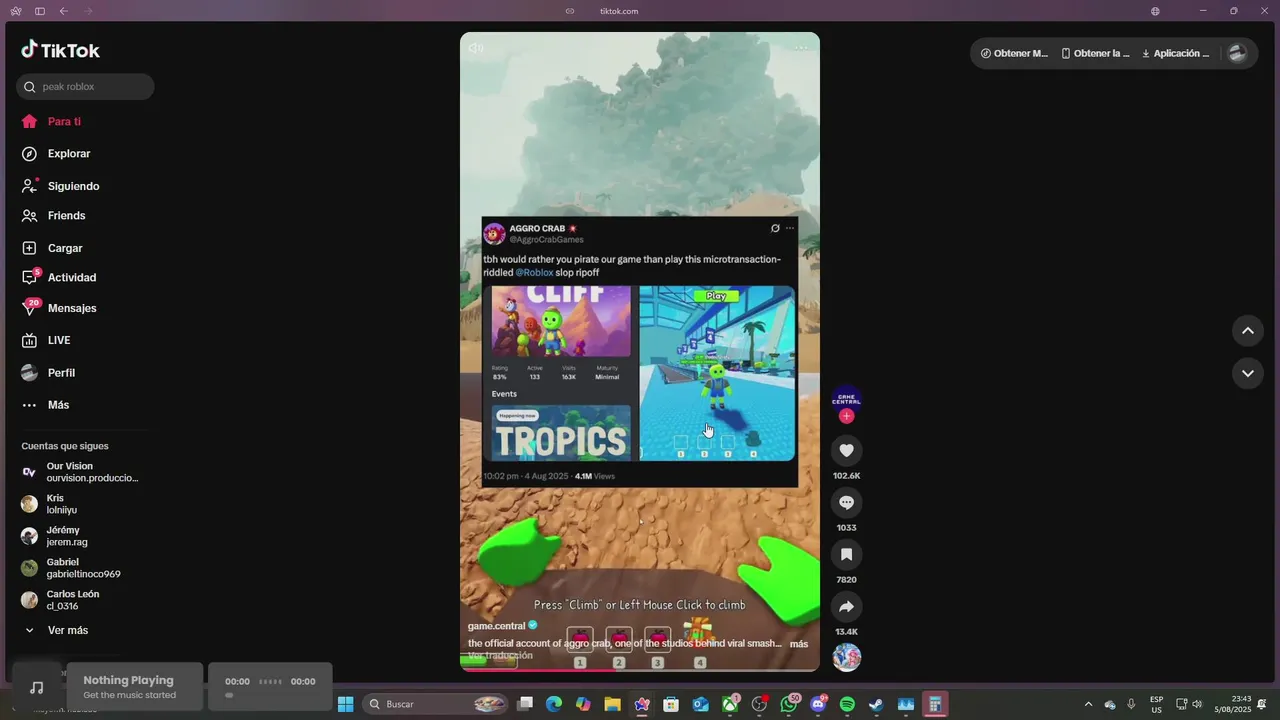Screen dimensions: 1280x720
Task: Open Calculator from the taskbar
Action: tap(935, 705)
